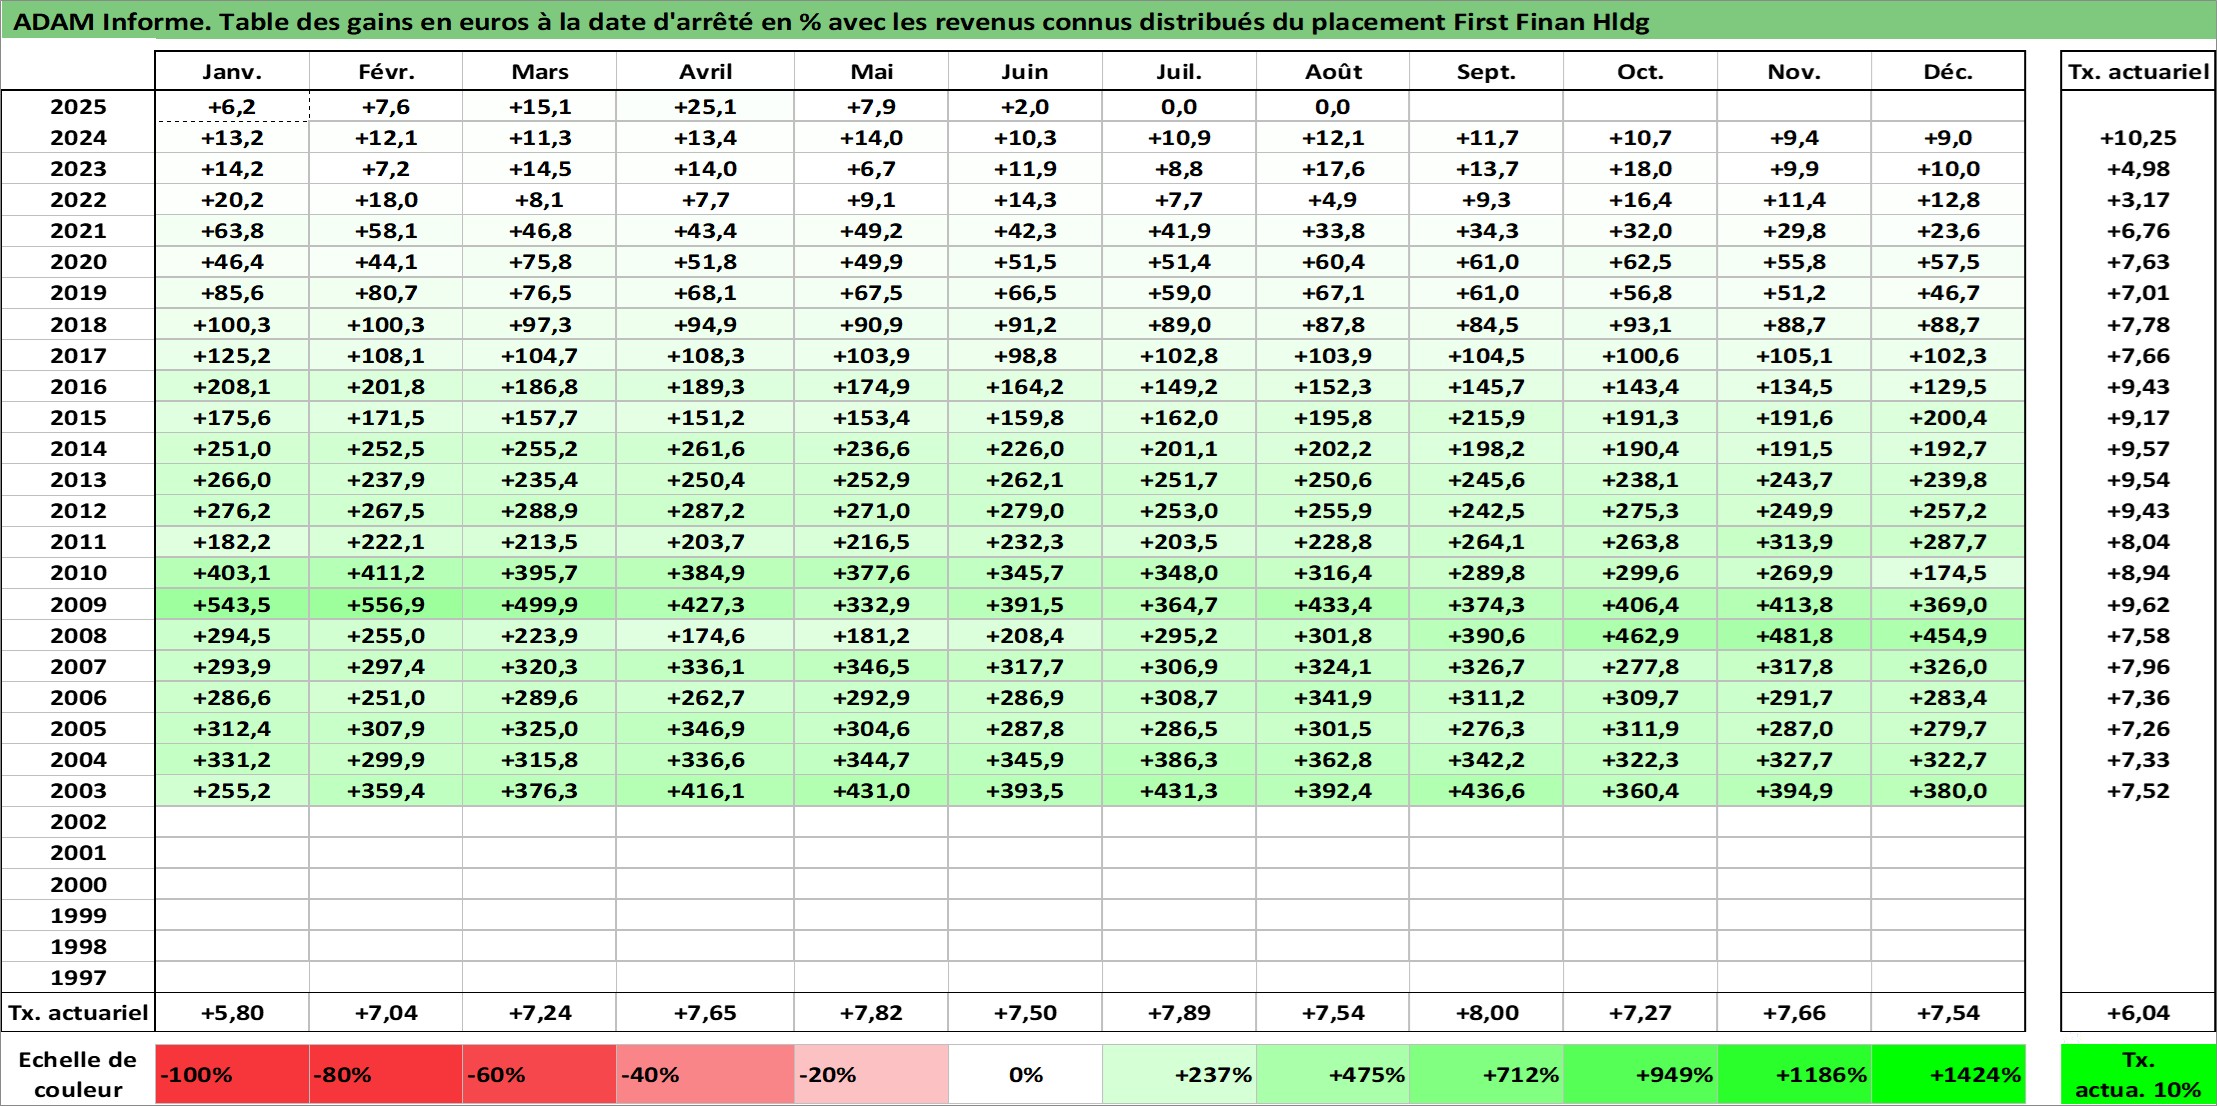The image size is (2217, 1106).
Task: Select the -20% pale pink swatch
Action: [871, 1075]
